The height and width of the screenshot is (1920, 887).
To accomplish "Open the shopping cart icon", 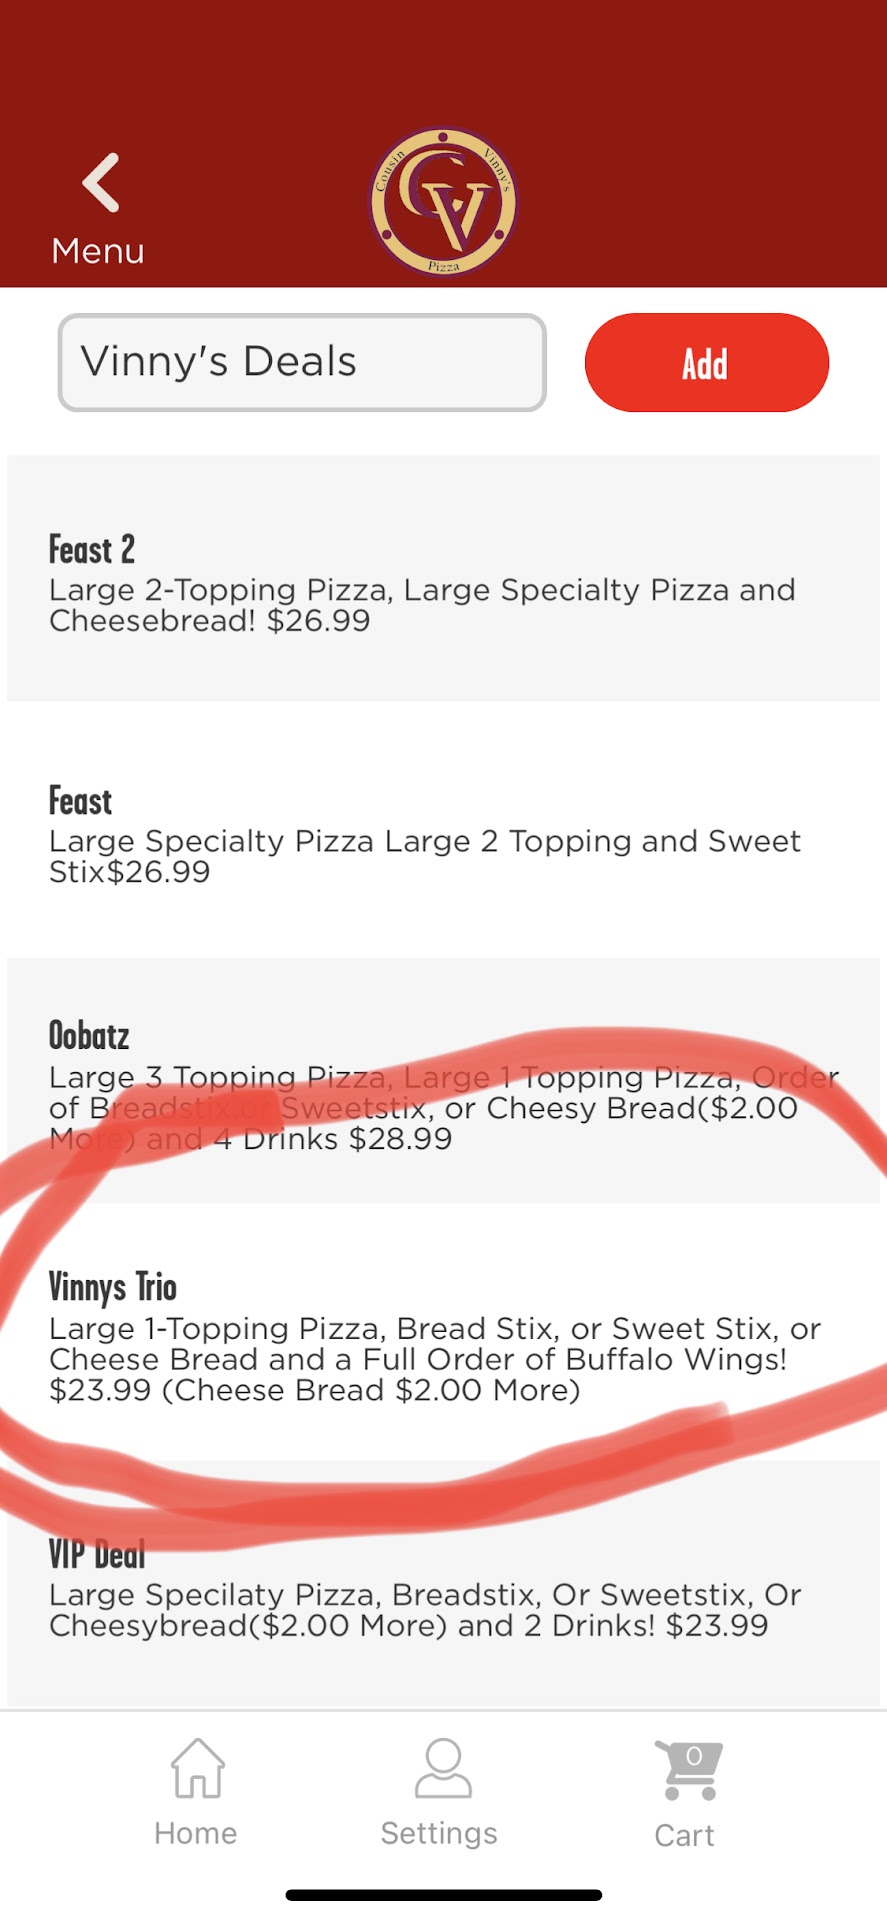I will 688,1770.
